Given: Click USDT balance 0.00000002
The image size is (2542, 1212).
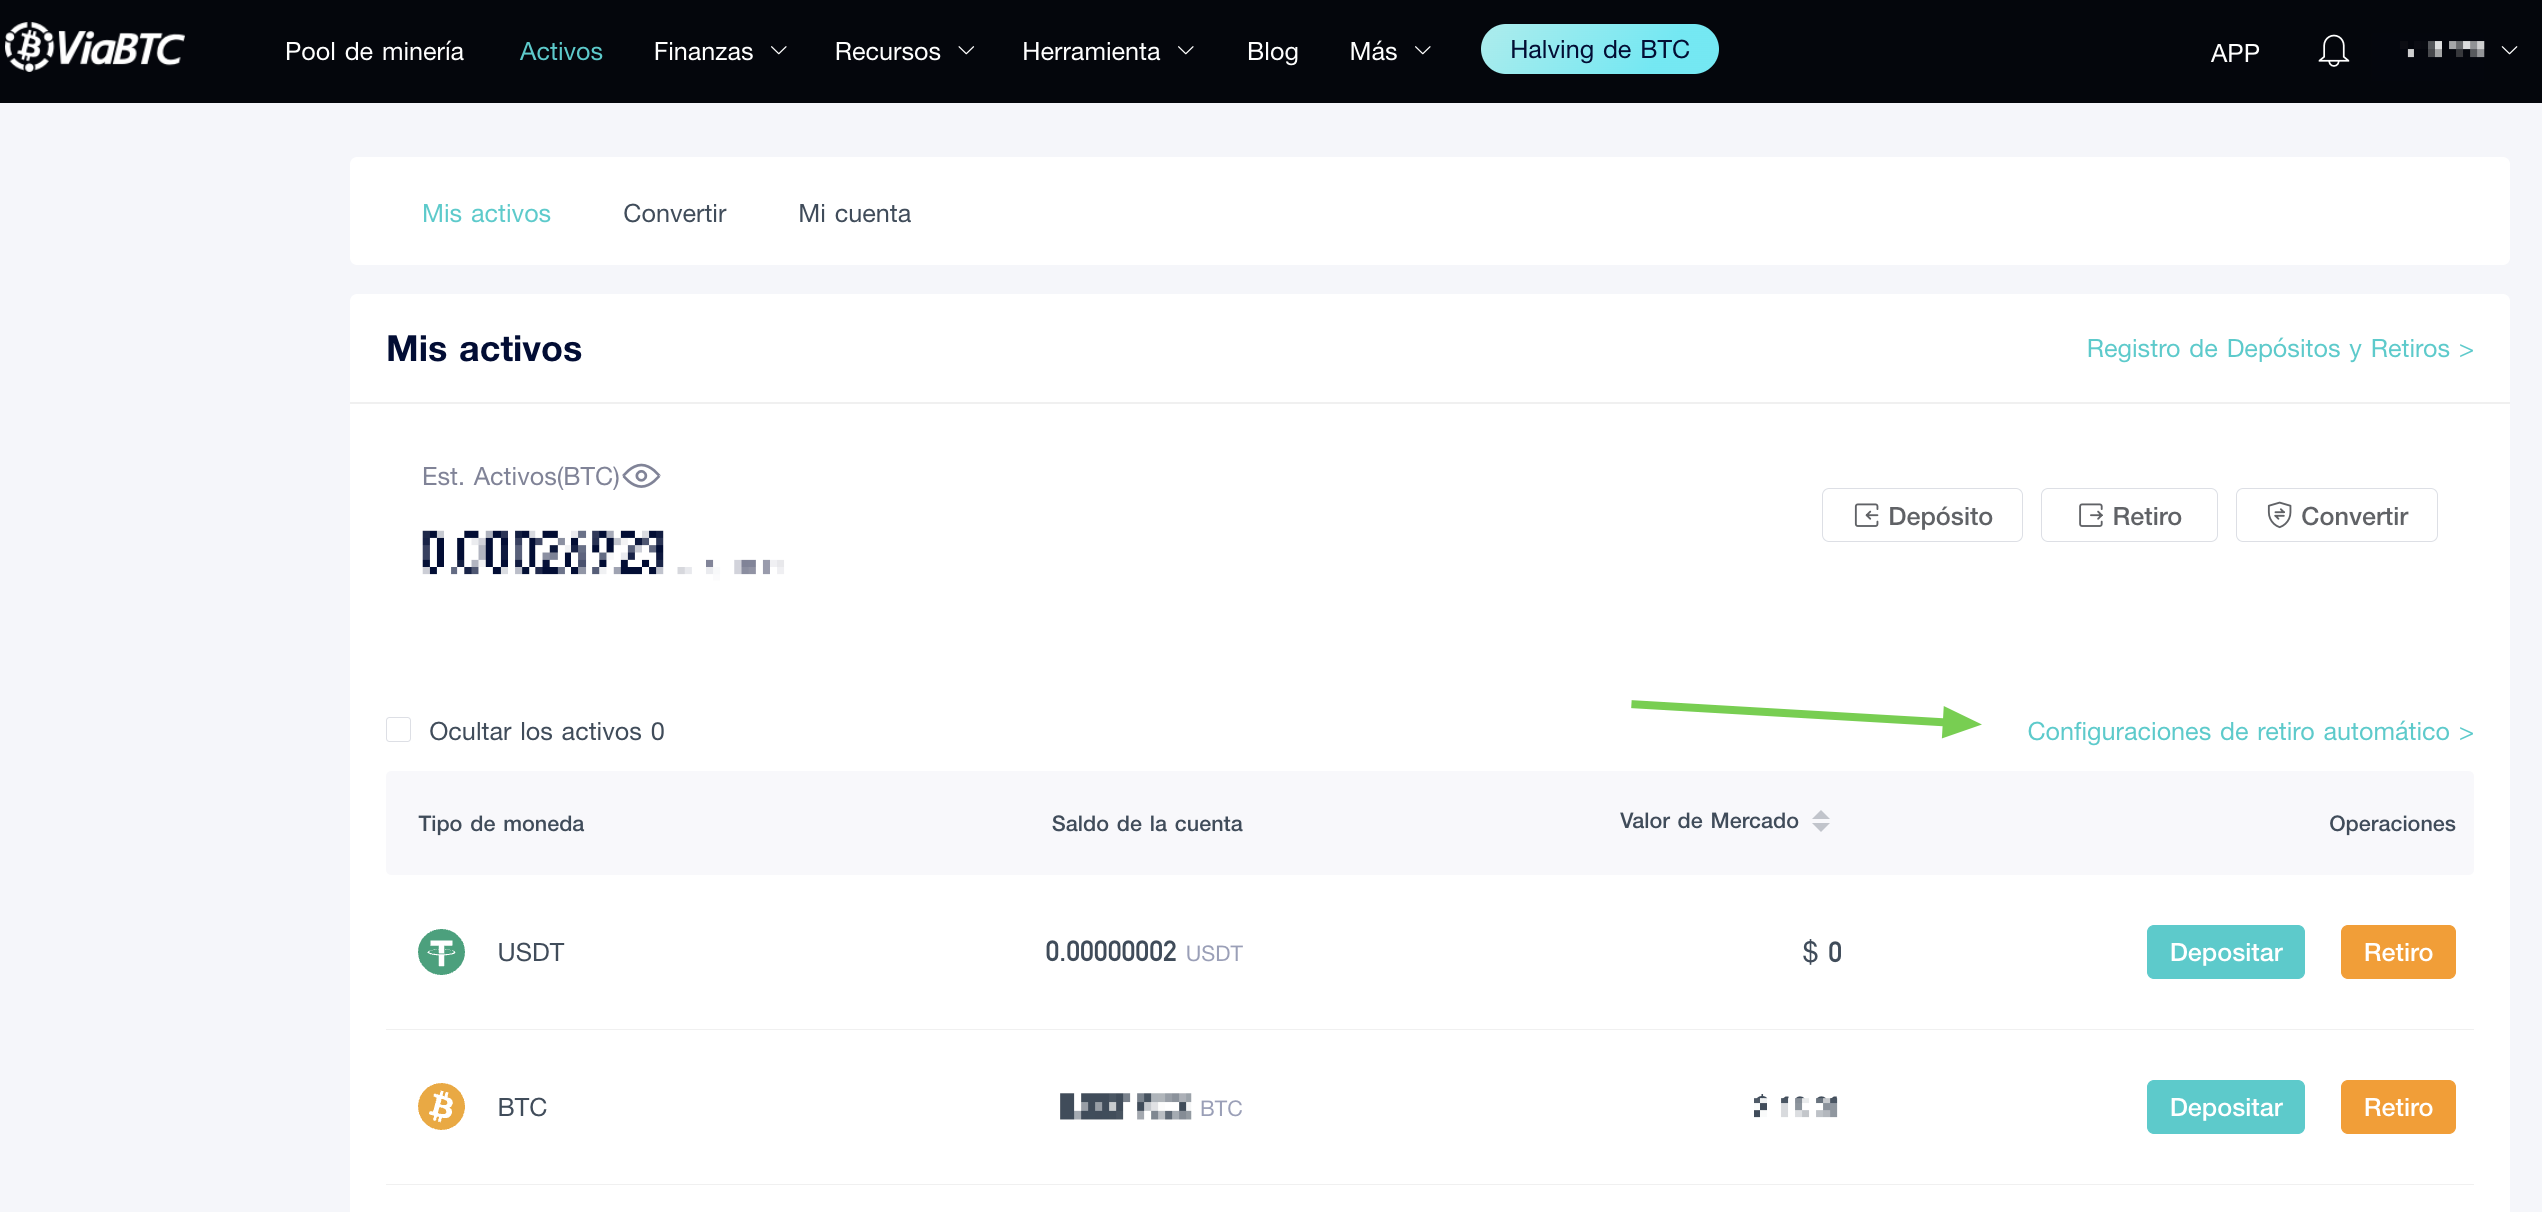Looking at the screenshot, I should pos(1110,951).
